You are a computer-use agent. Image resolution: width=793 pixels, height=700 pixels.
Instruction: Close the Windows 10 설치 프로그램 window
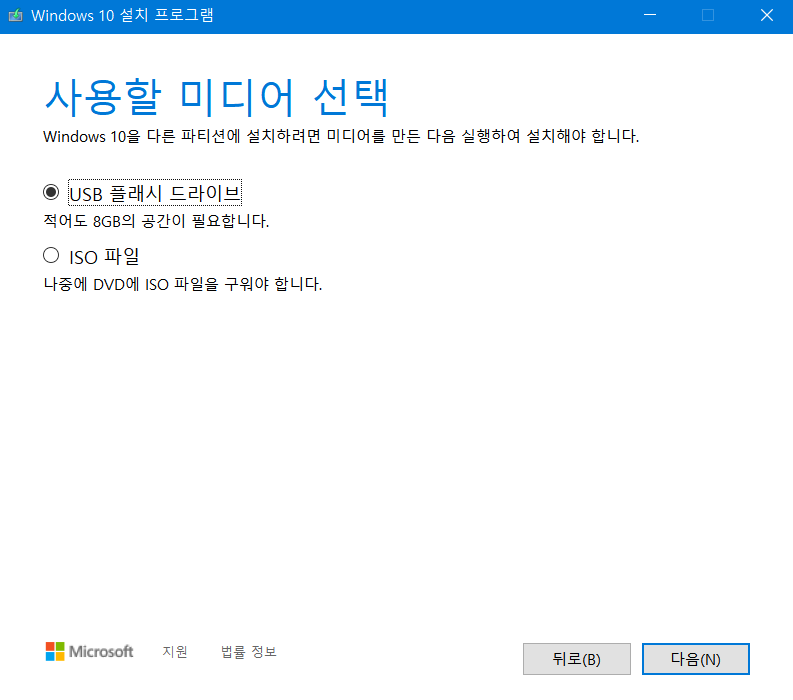[x=767, y=15]
